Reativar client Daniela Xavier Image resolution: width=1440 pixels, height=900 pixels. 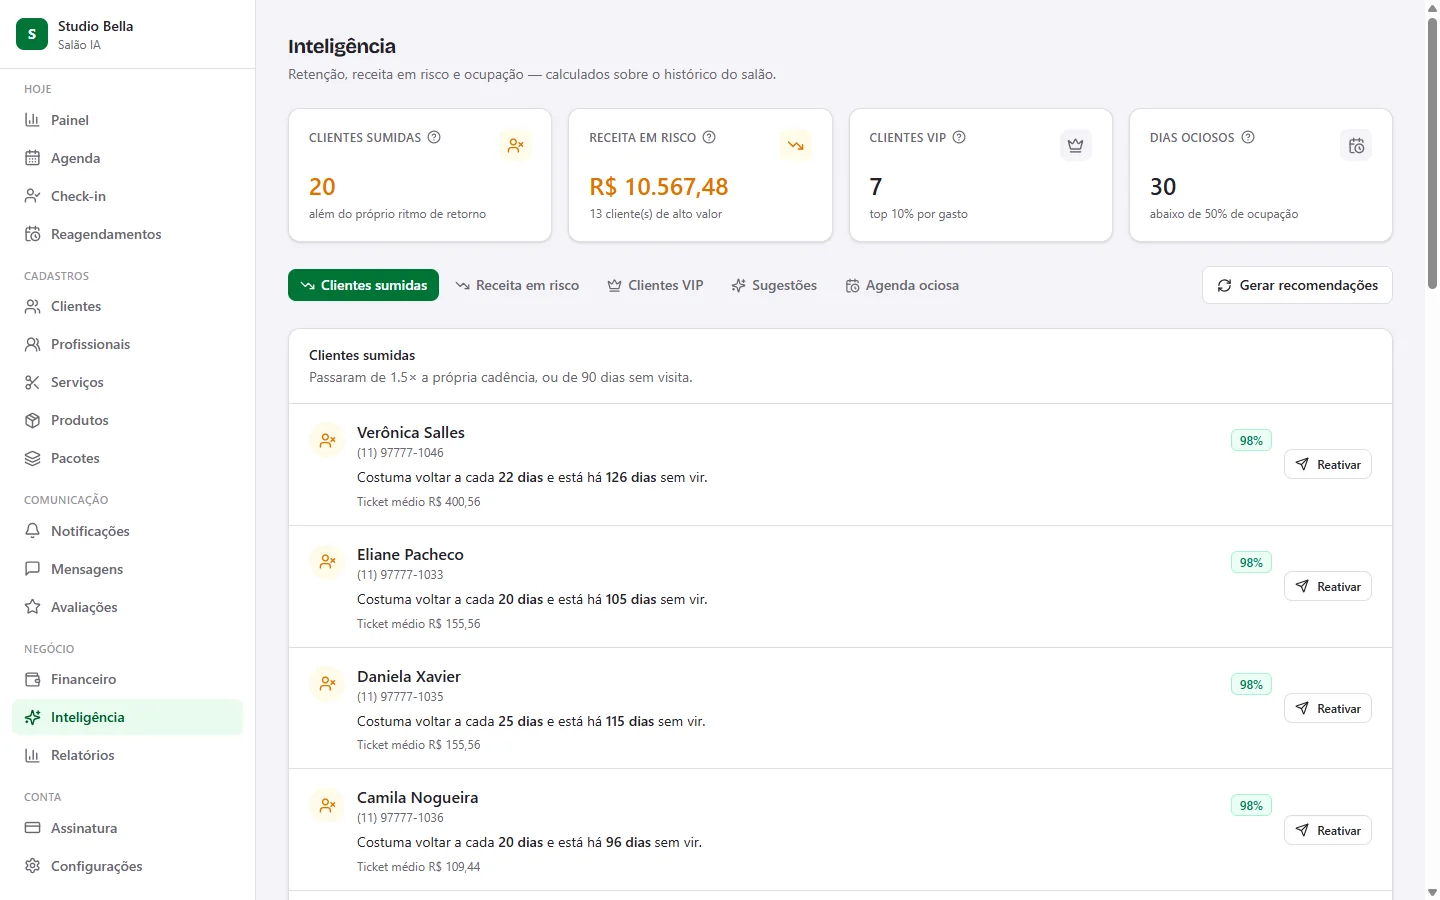click(x=1328, y=709)
